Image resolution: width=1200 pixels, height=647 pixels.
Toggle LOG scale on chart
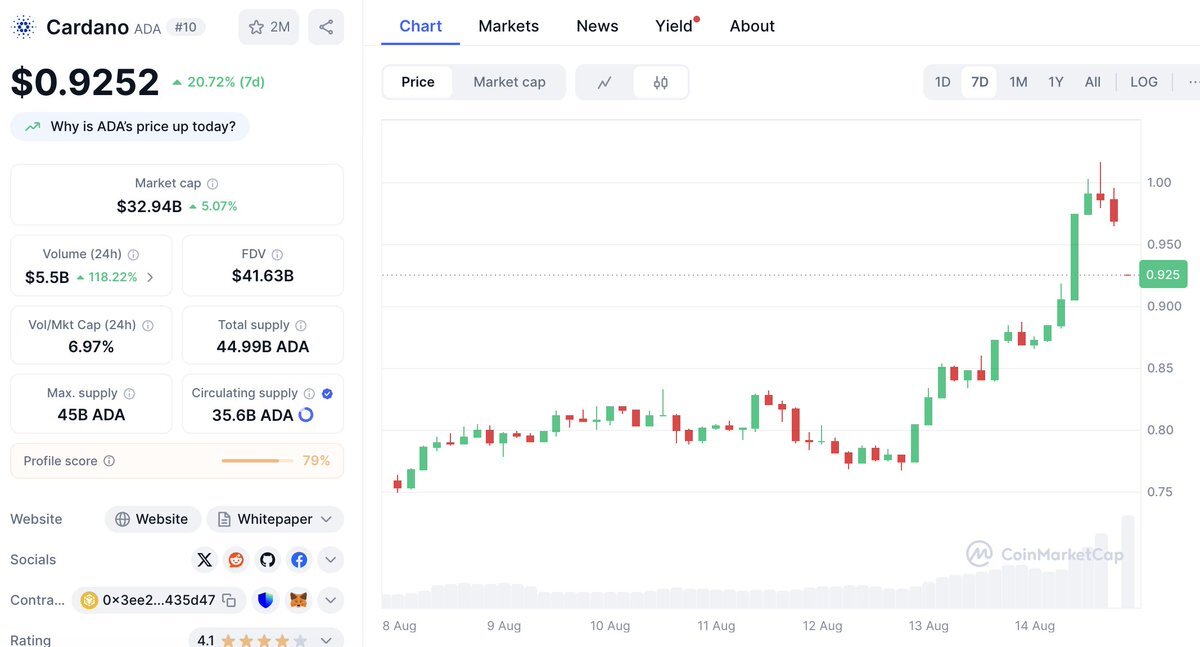click(x=1144, y=82)
